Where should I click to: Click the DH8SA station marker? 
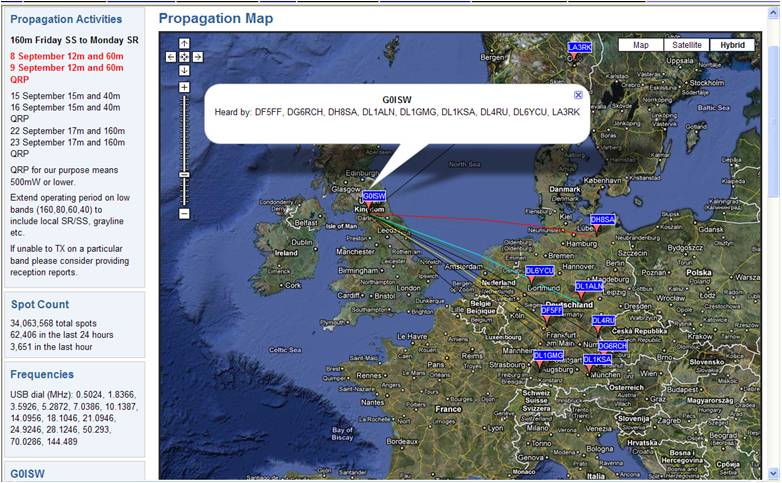click(x=602, y=219)
